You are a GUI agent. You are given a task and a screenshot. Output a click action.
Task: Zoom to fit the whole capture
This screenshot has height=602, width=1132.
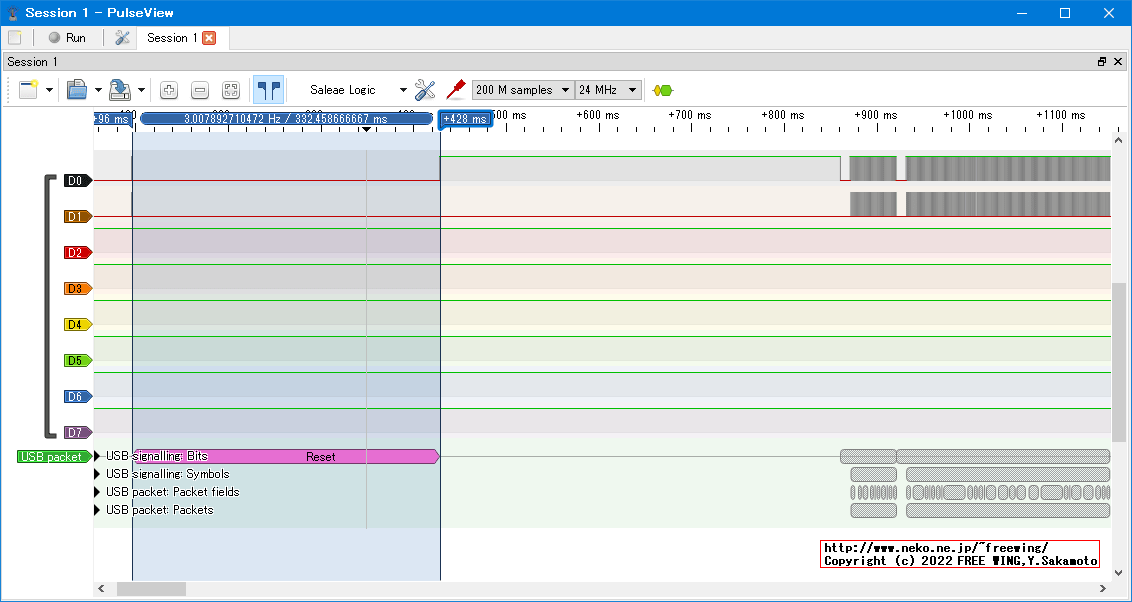[x=231, y=90]
